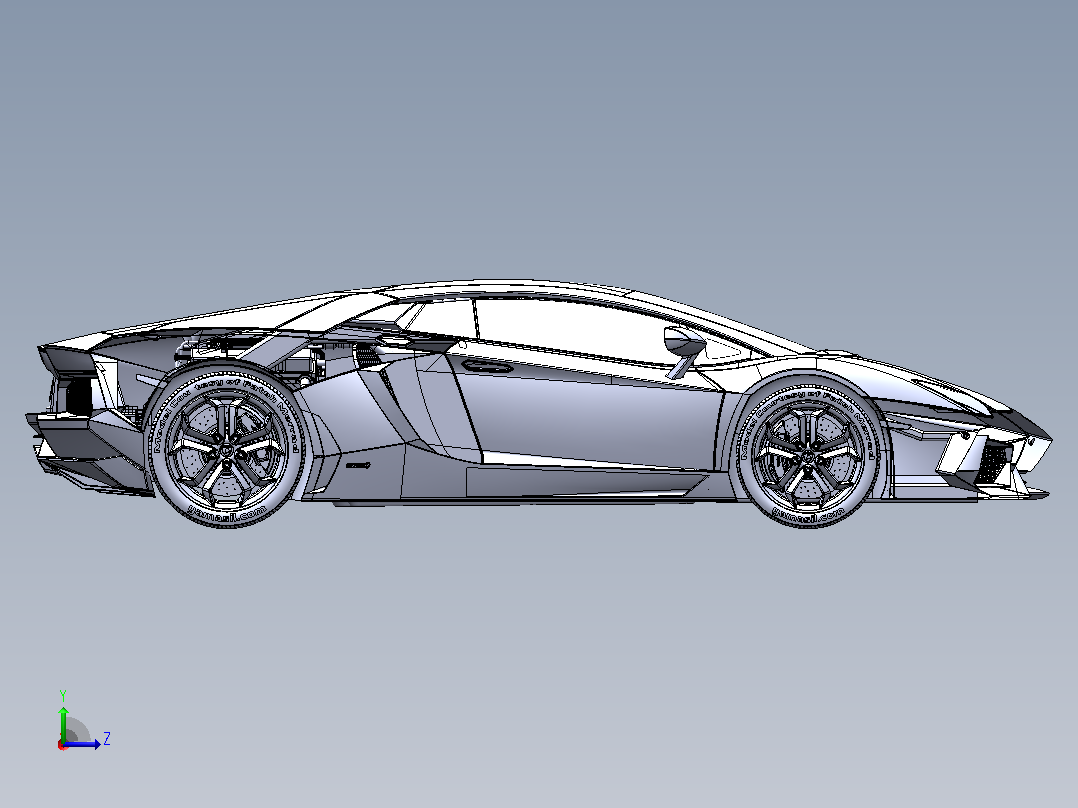The height and width of the screenshot is (808, 1078).
Task: Click the green Y axis of the orientation triad
Action: pyautogui.click(x=63, y=724)
